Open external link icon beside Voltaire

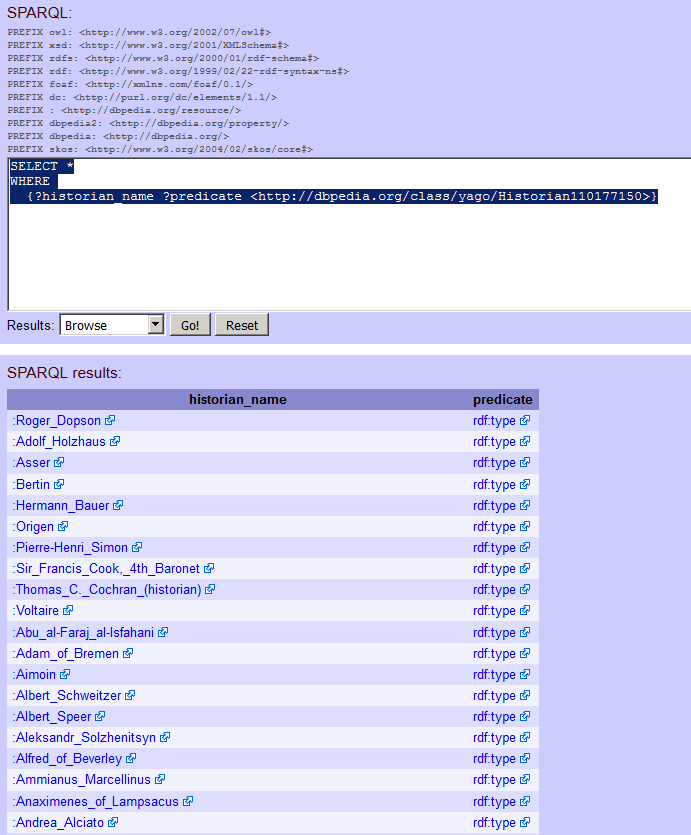[x=68, y=611]
